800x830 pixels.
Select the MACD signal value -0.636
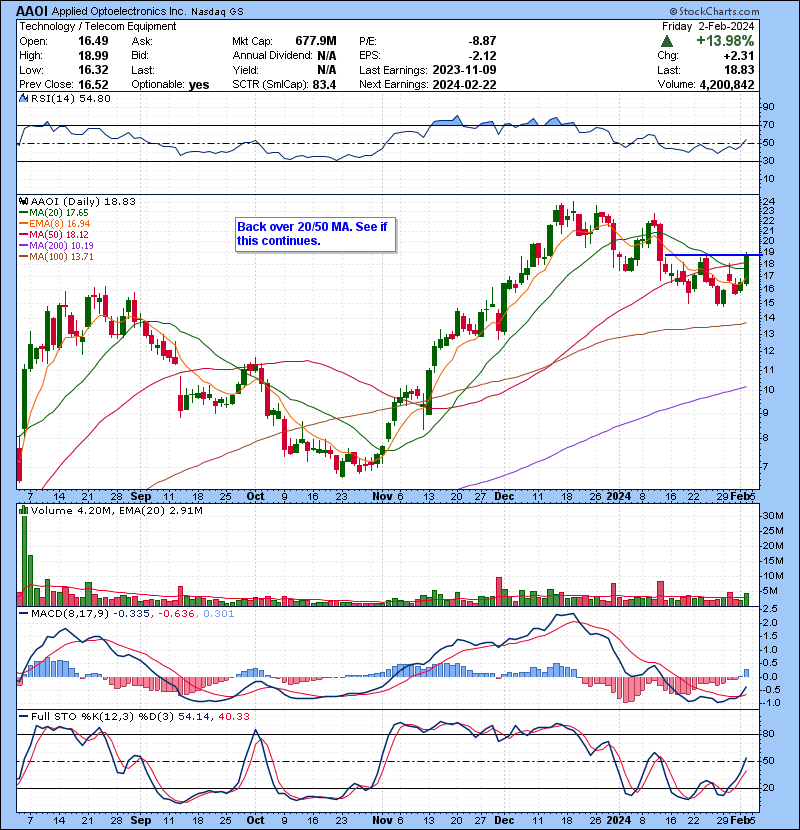click(175, 614)
